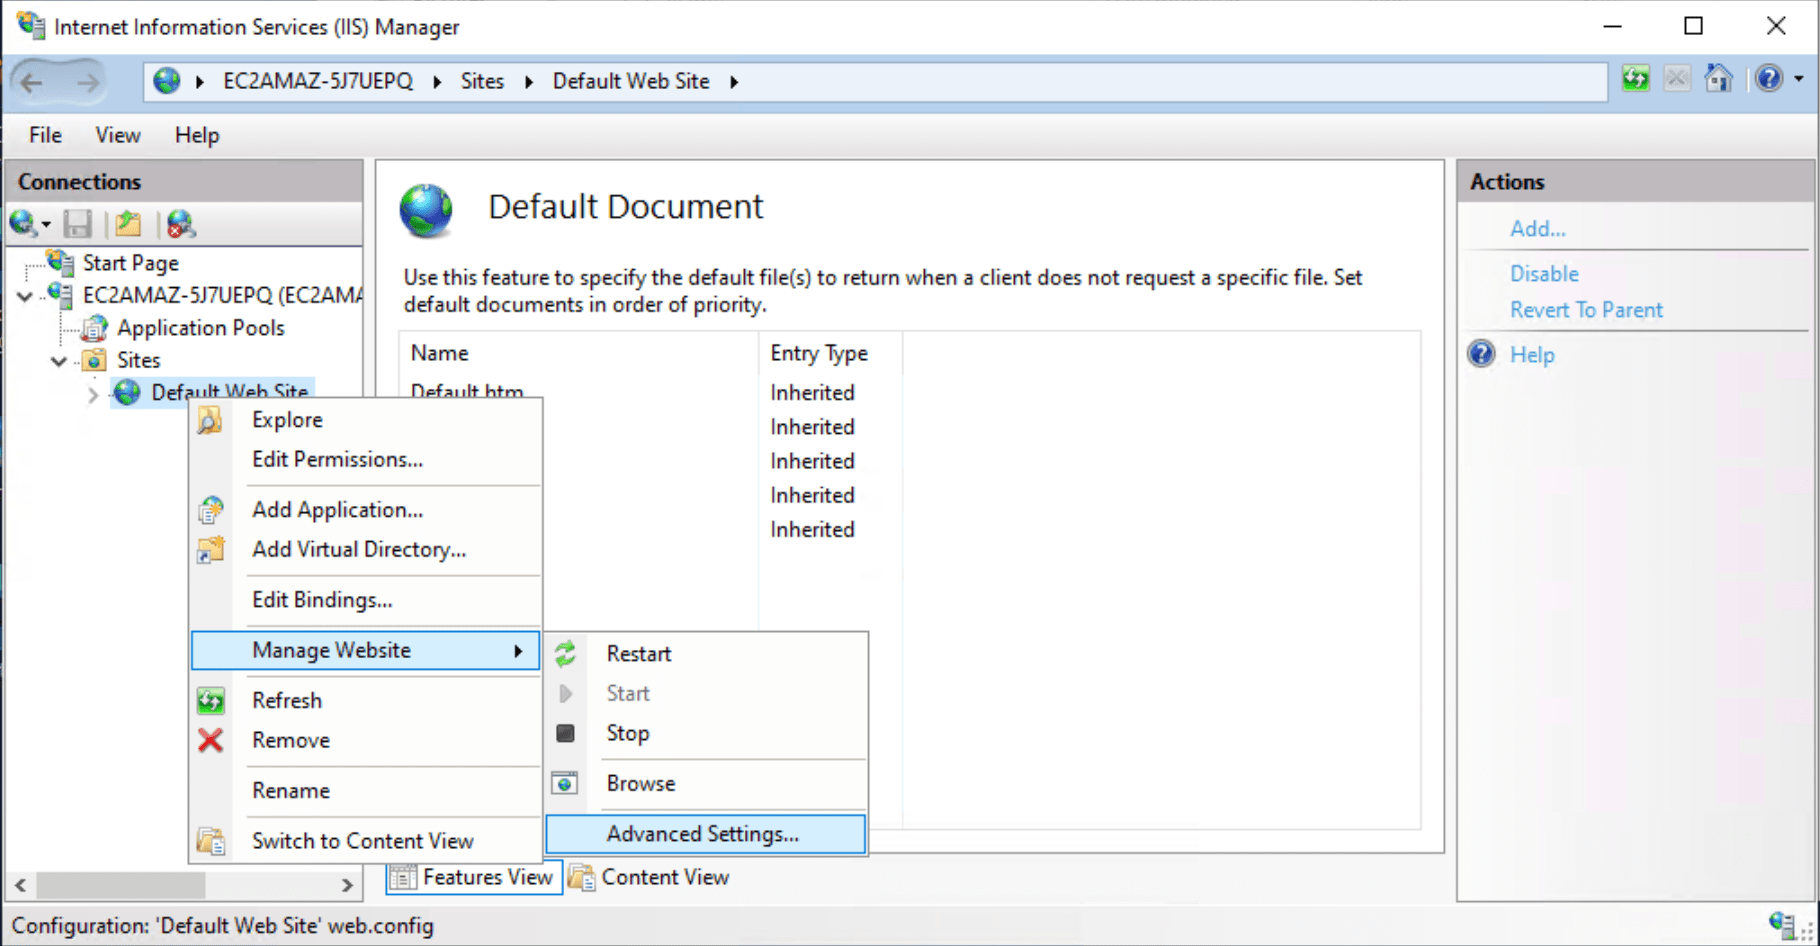Click the green Refresh page toolbar icon
The height and width of the screenshot is (946, 1820).
[x=1636, y=79]
